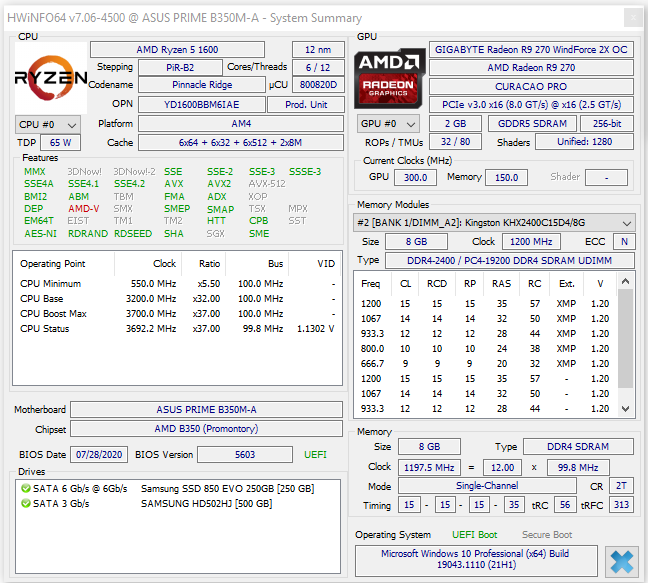Click the GIGABYTE Radeon R9 270 WindForce field
Screen dimensions: 648x583
click(x=530, y=50)
